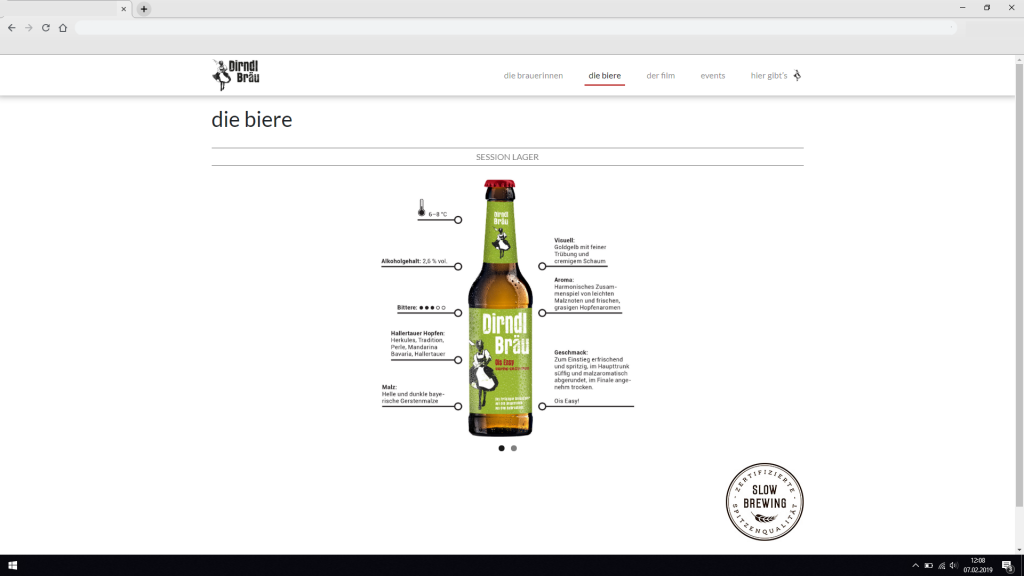Click the battery tray icon
Viewport: 1024px width, 576px height.
coord(928,566)
